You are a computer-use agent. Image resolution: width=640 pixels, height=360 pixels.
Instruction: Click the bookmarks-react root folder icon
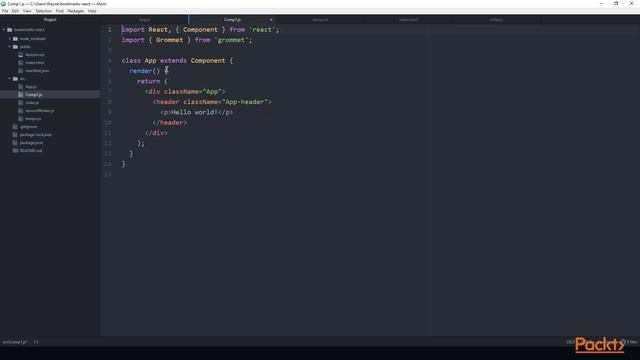(10, 30)
